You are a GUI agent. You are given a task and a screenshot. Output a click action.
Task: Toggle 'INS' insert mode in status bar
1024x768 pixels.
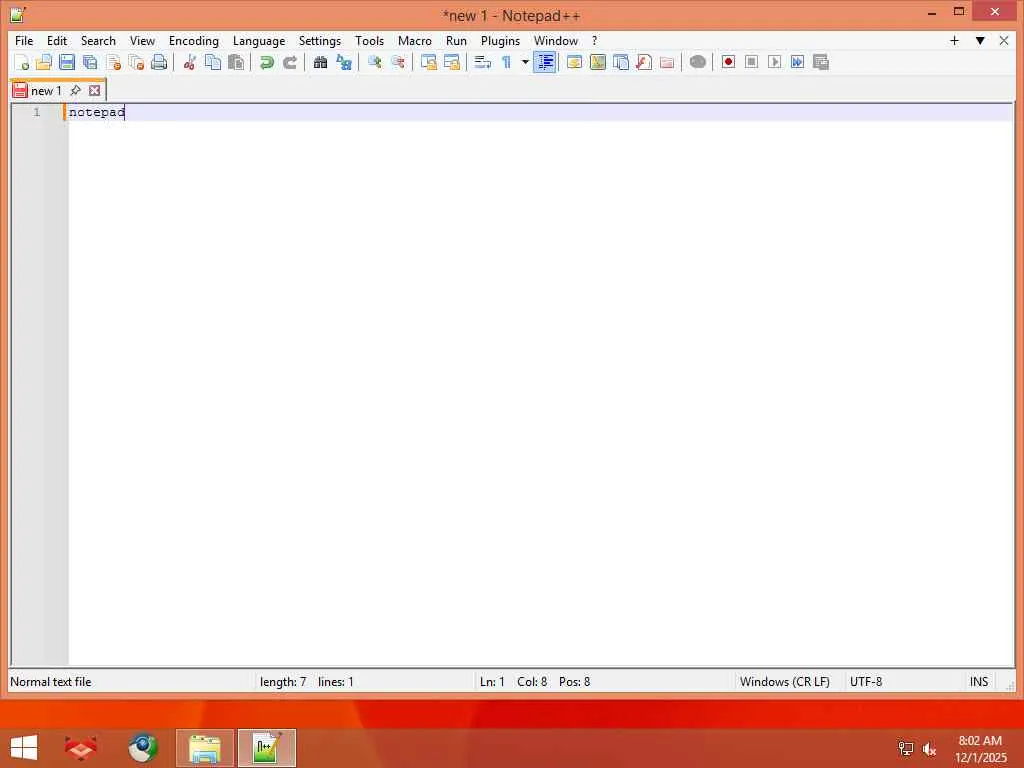(978, 682)
